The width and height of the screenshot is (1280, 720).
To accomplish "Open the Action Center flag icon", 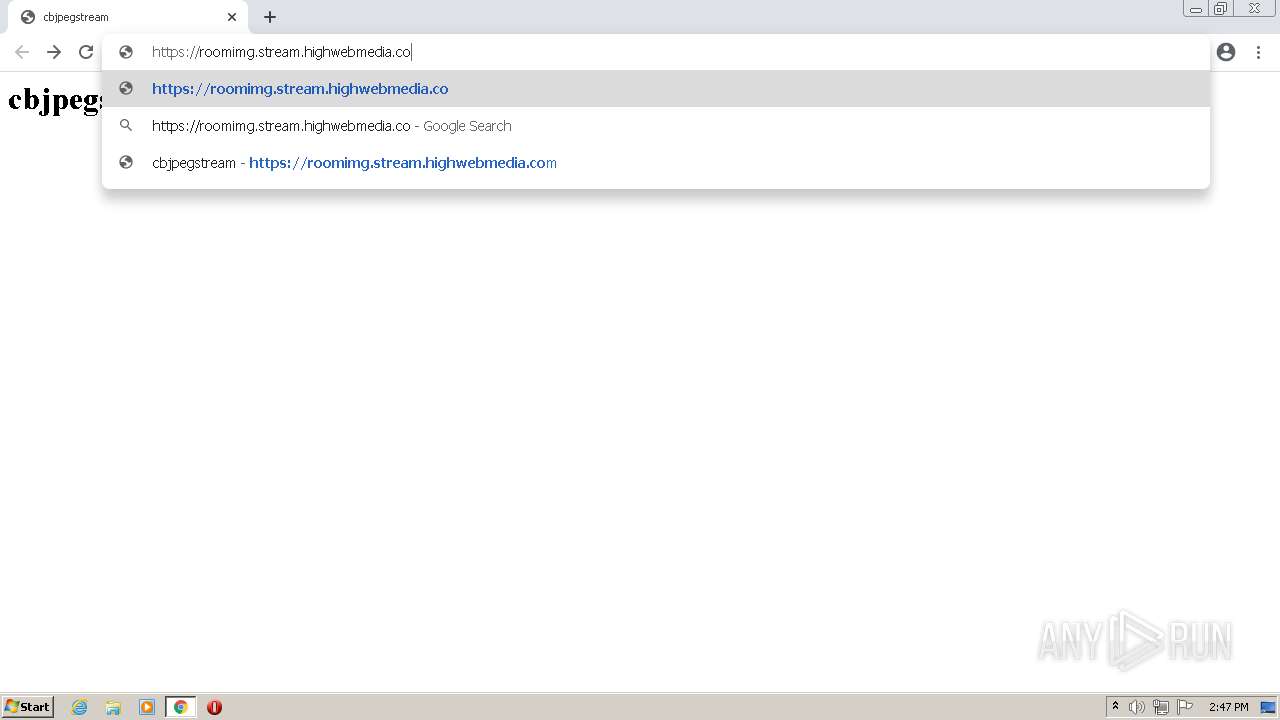I will click(x=1185, y=707).
